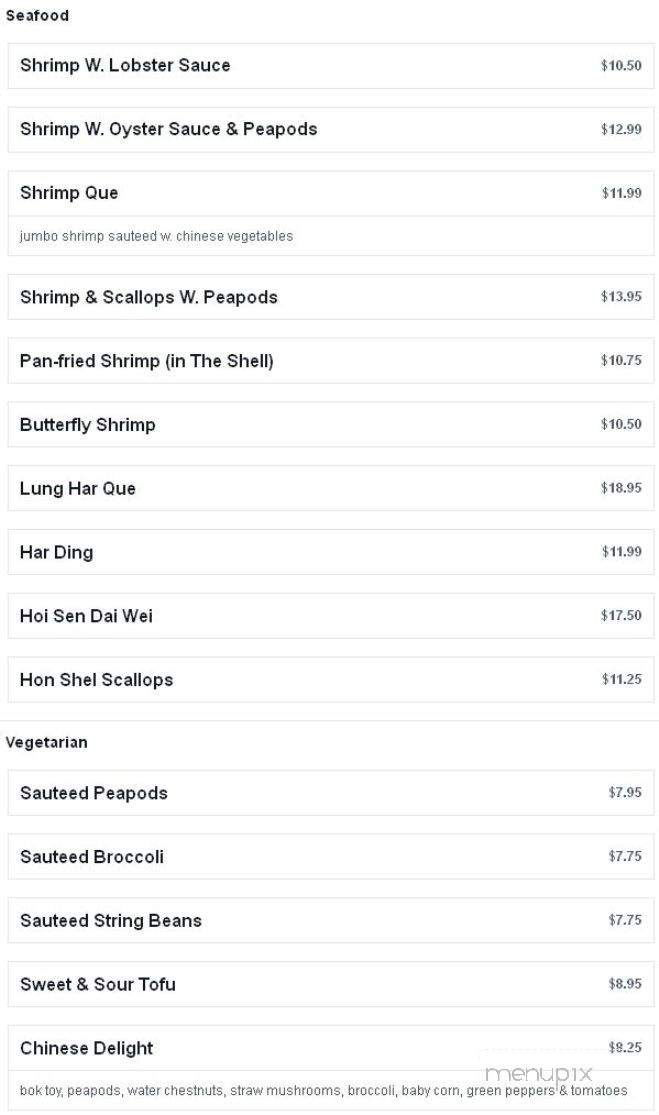Click the menupix watermark logo
659x1115 pixels.
[538, 1074]
